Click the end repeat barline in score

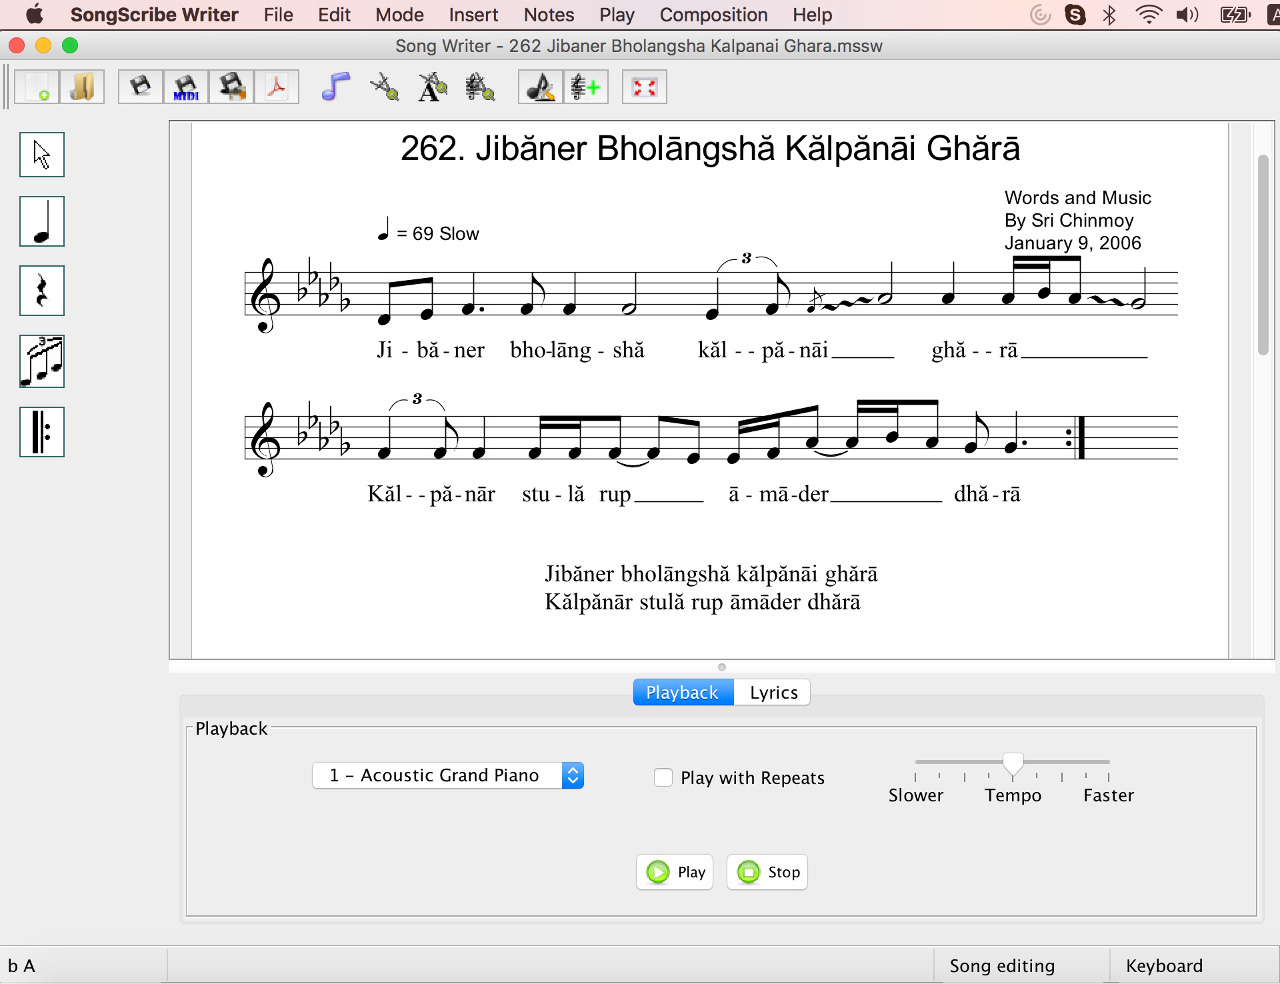1076,437
